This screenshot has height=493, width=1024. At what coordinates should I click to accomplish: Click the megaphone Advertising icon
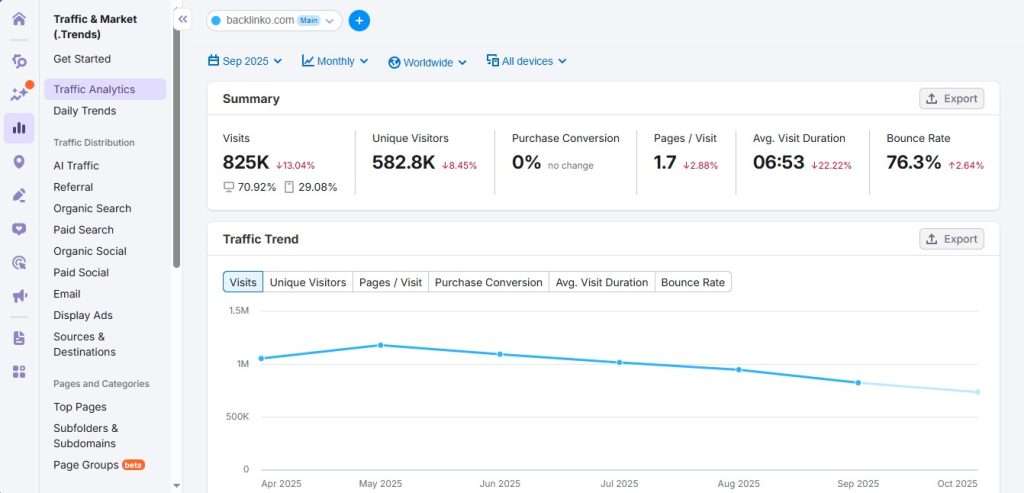tap(19, 296)
